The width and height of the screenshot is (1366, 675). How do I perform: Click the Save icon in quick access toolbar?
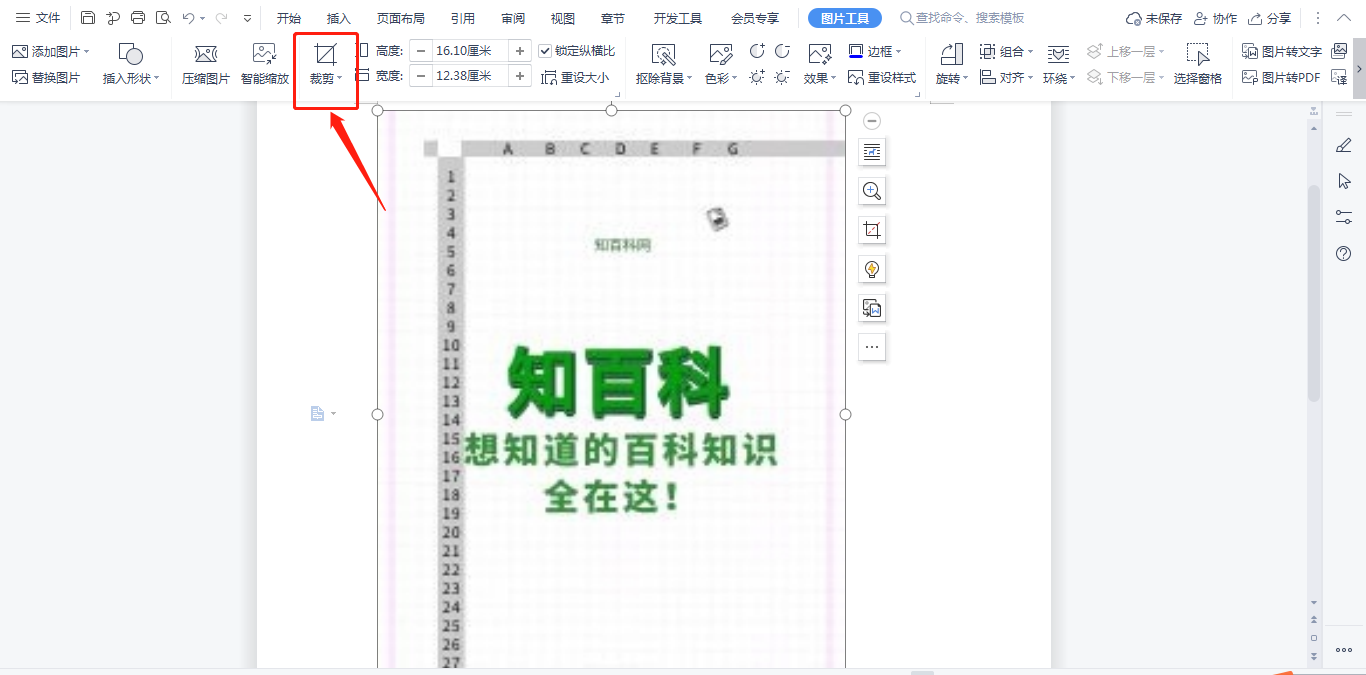88,18
